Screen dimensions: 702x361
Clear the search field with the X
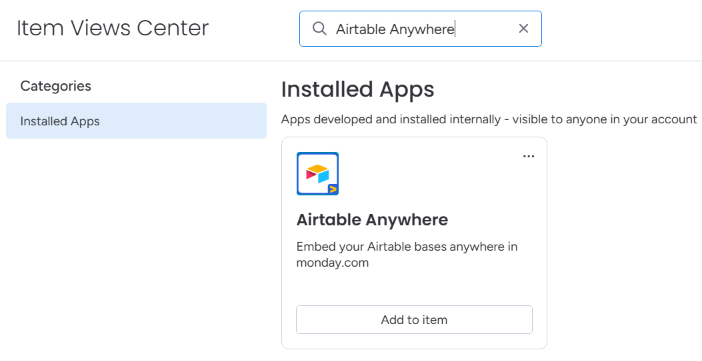(x=523, y=29)
